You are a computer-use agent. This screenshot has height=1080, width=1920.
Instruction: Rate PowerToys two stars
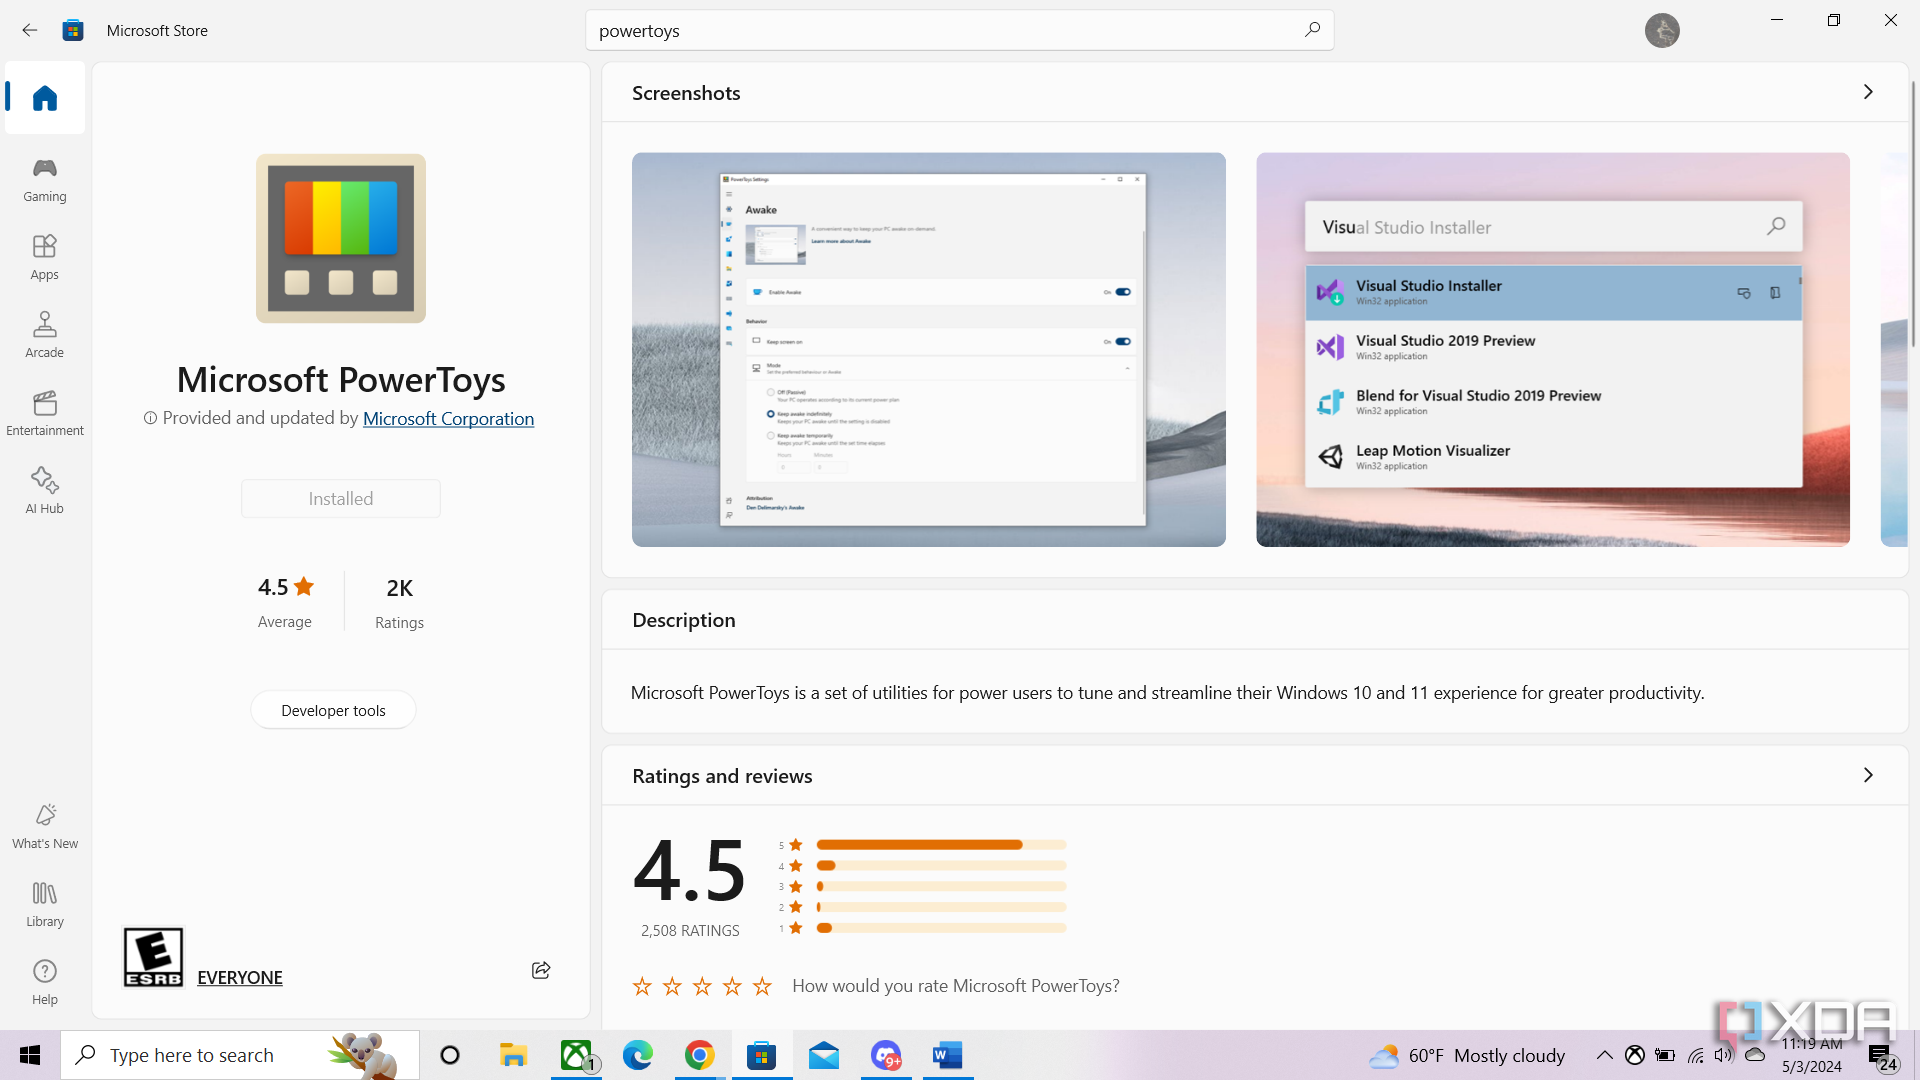tap(672, 987)
